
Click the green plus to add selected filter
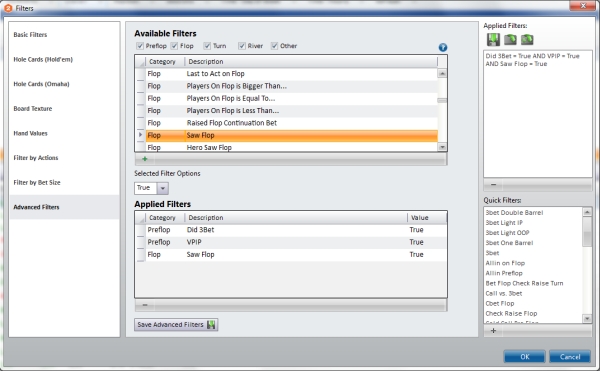tap(145, 159)
